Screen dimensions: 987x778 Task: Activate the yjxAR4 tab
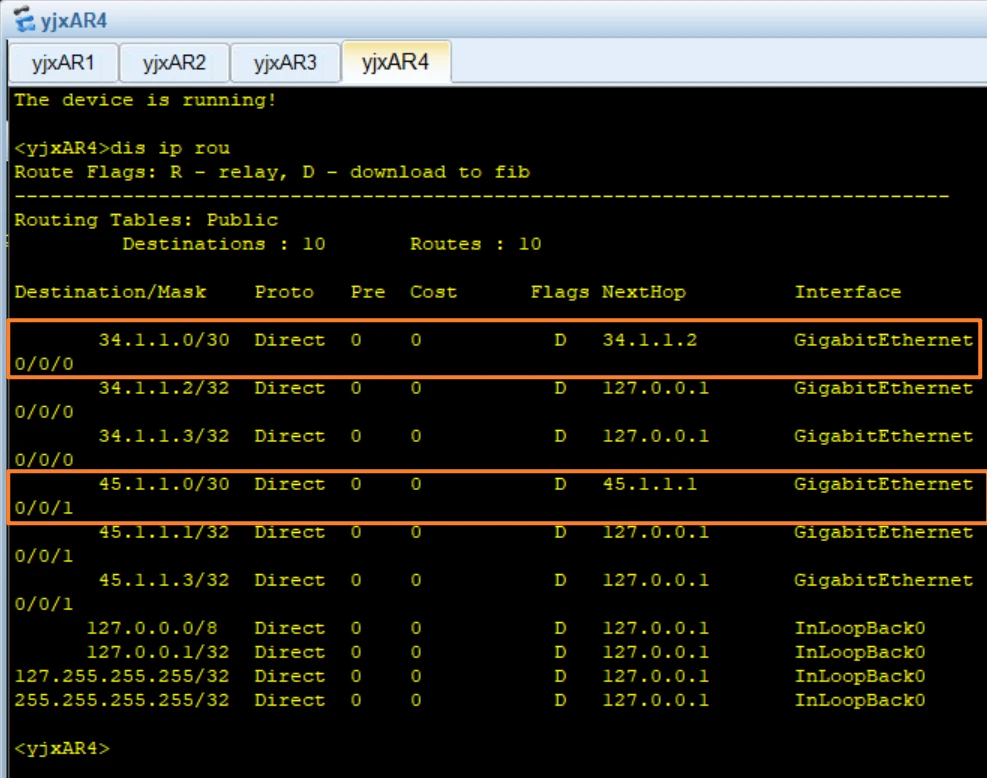(x=395, y=63)
